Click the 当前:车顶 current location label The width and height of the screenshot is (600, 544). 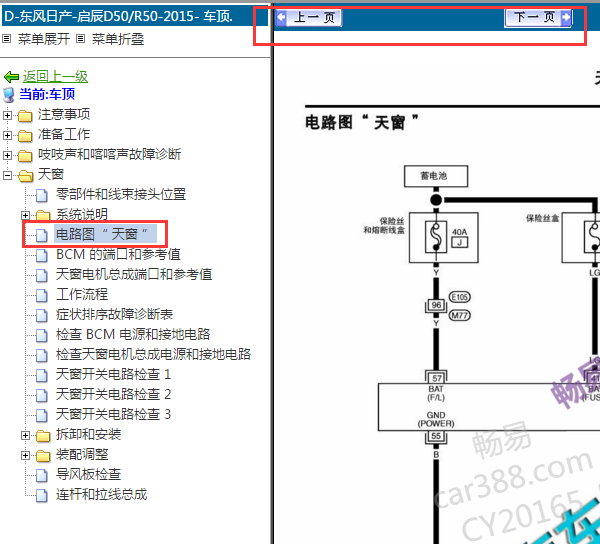(x=47, y=94)
